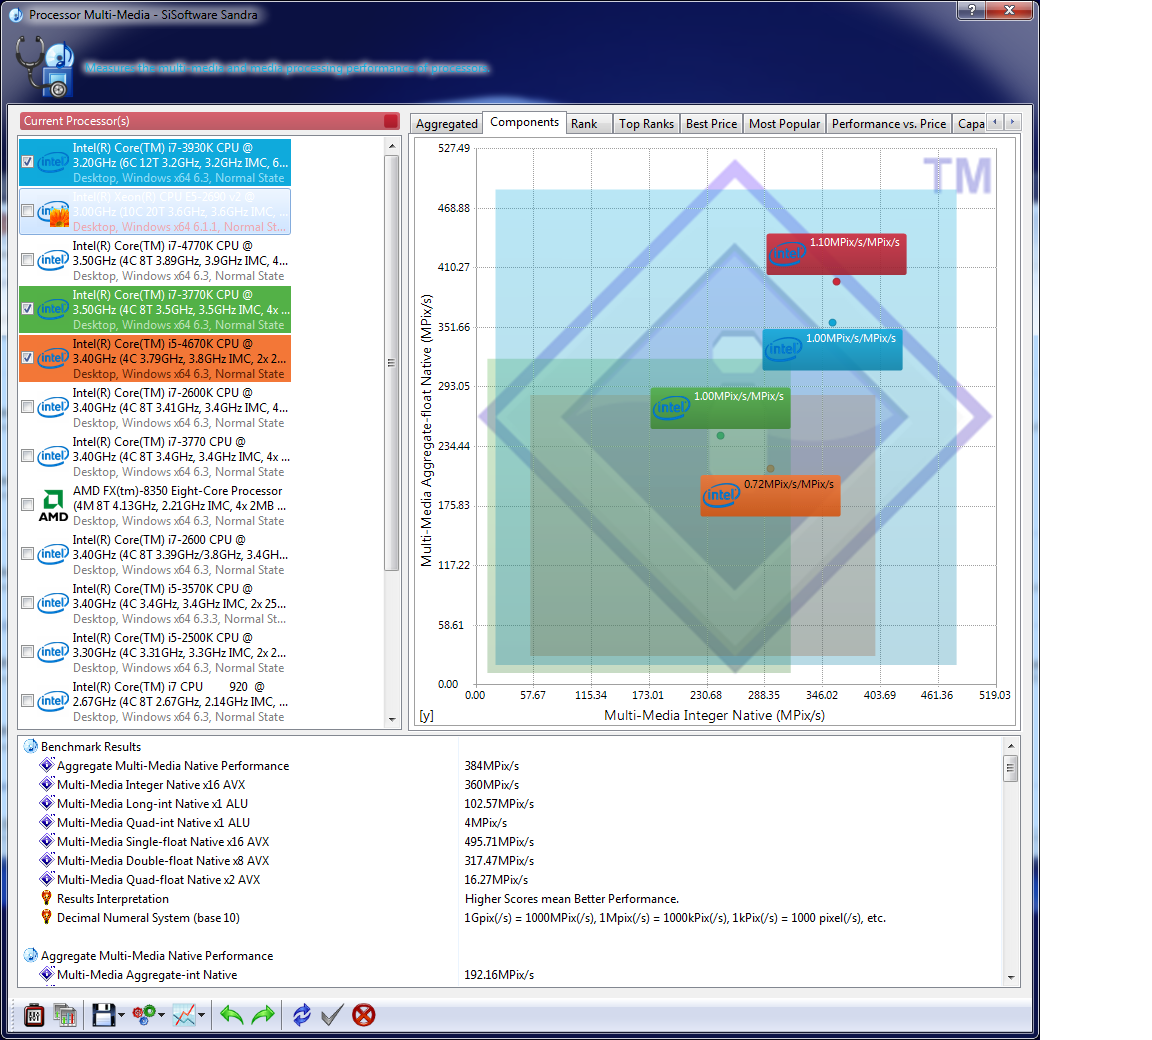Viewport: 1152px width, 1040px height.
Task: Uncheck the Core i7-3770K checkbox
Action: [x=27, y=309]
